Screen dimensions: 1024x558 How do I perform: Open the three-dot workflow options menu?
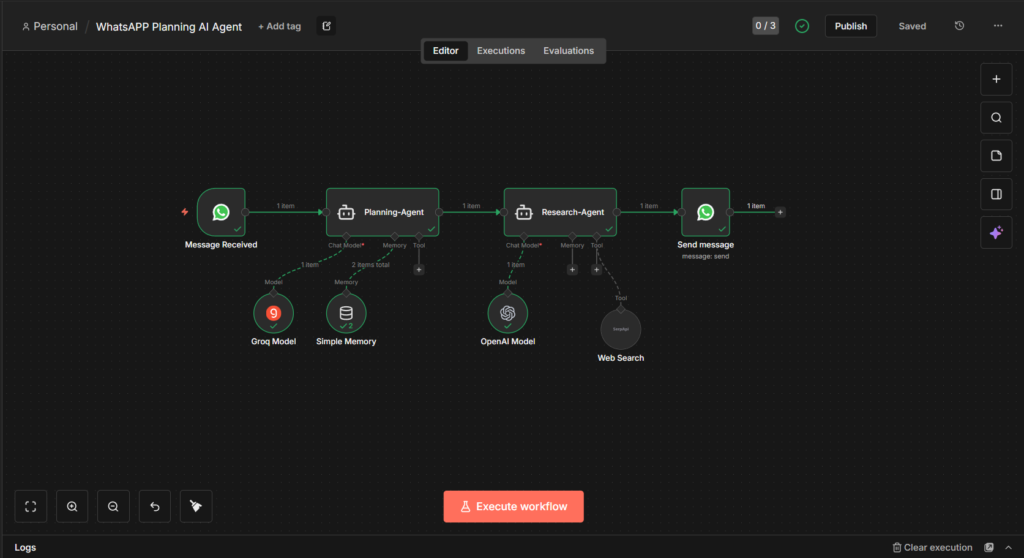tap(997, 26)
